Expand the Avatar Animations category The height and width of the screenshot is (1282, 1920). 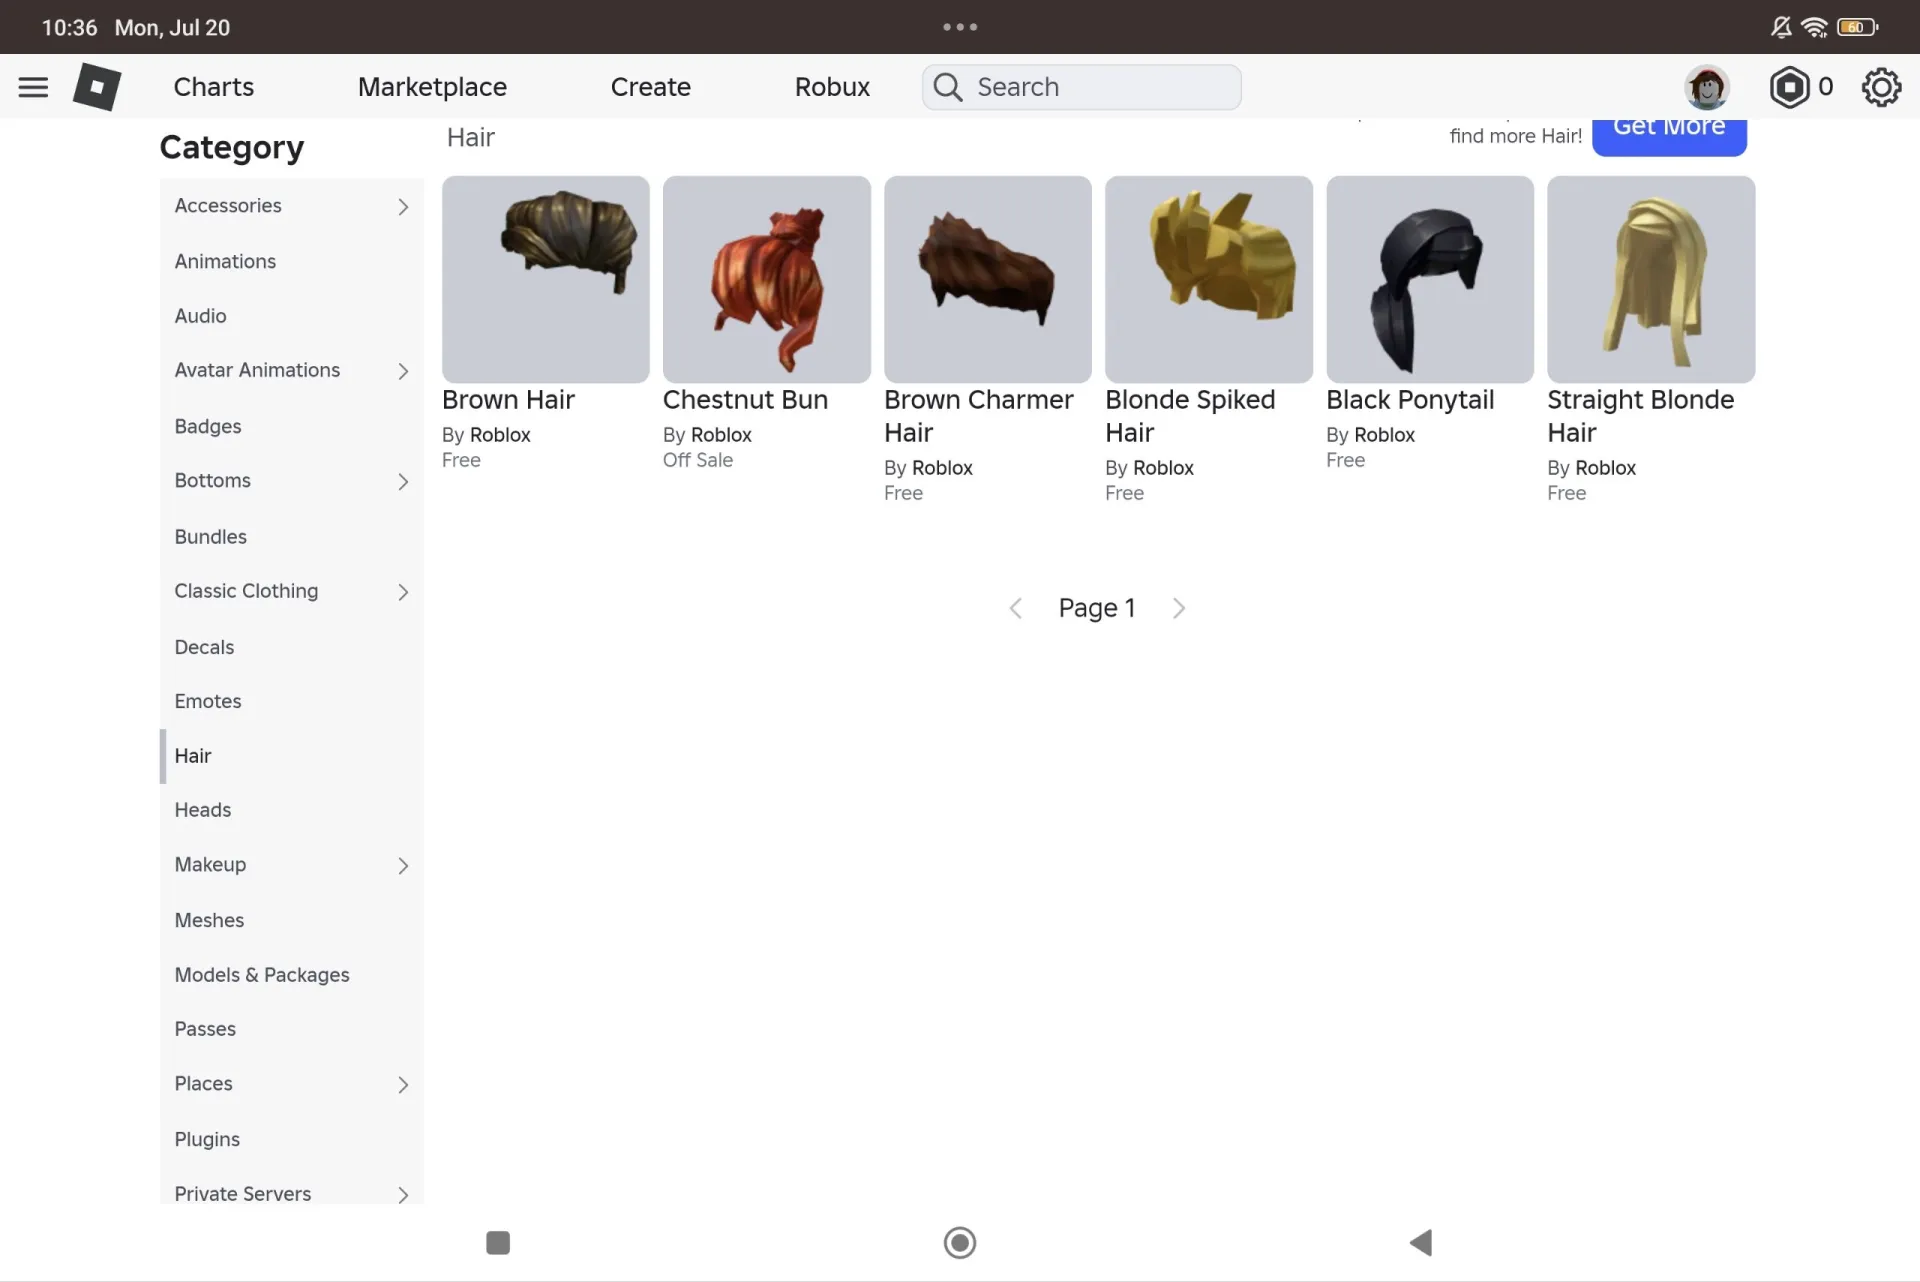(292, 370)
